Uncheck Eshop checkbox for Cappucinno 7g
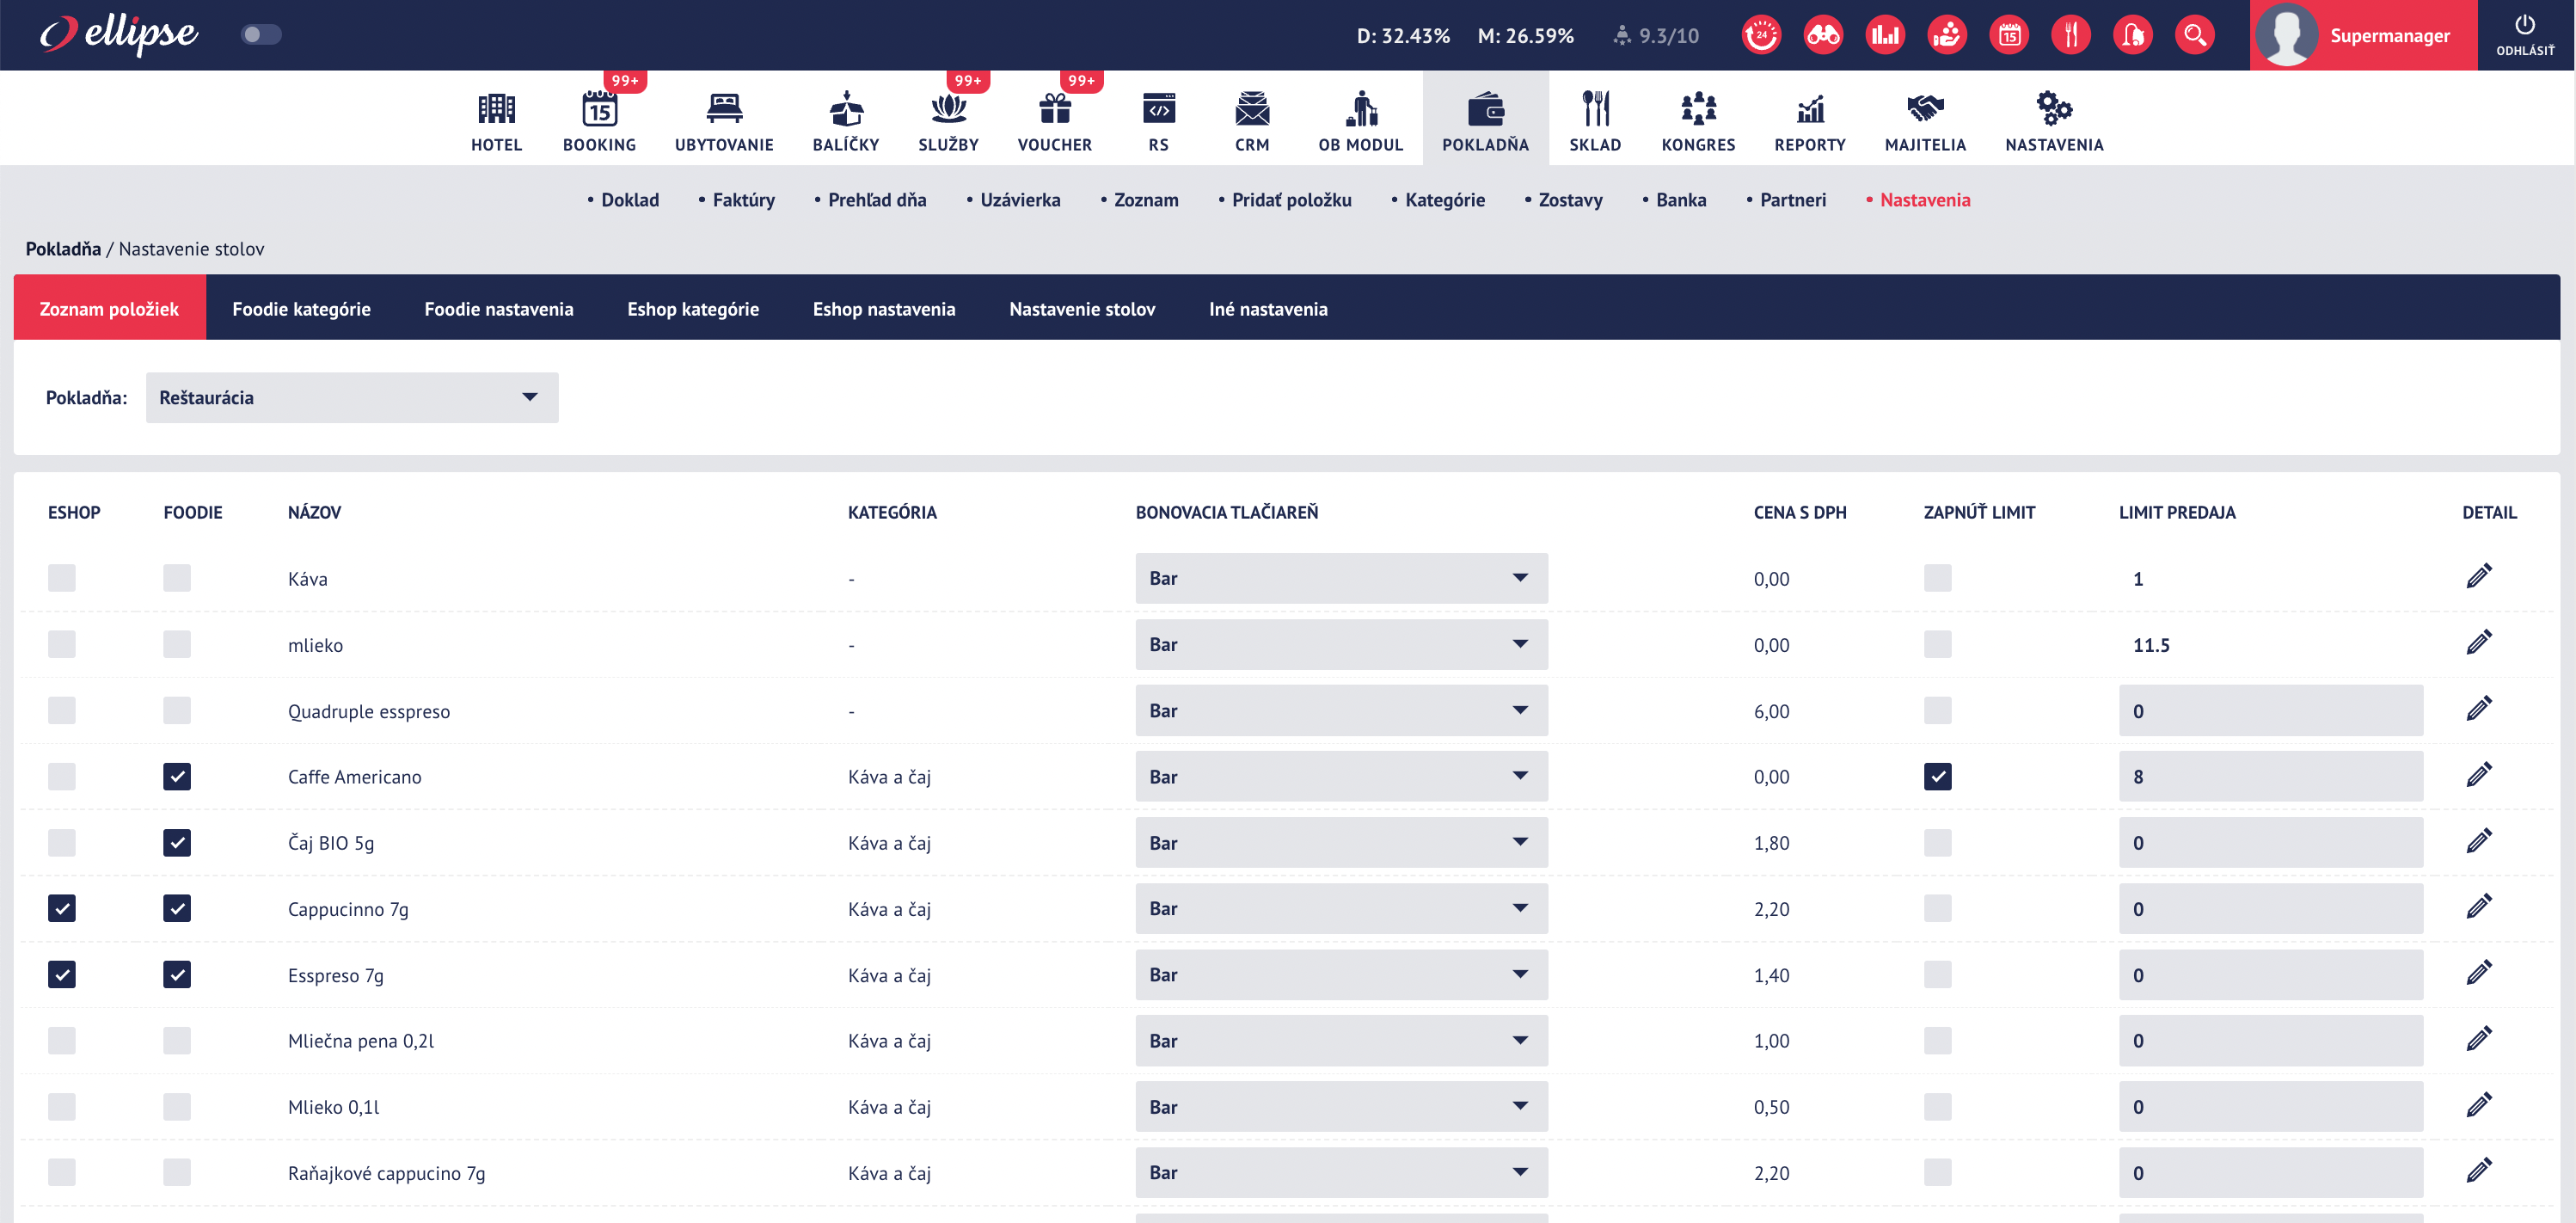The width and height of the screenshot is (2576, 1223). point(62,908)
